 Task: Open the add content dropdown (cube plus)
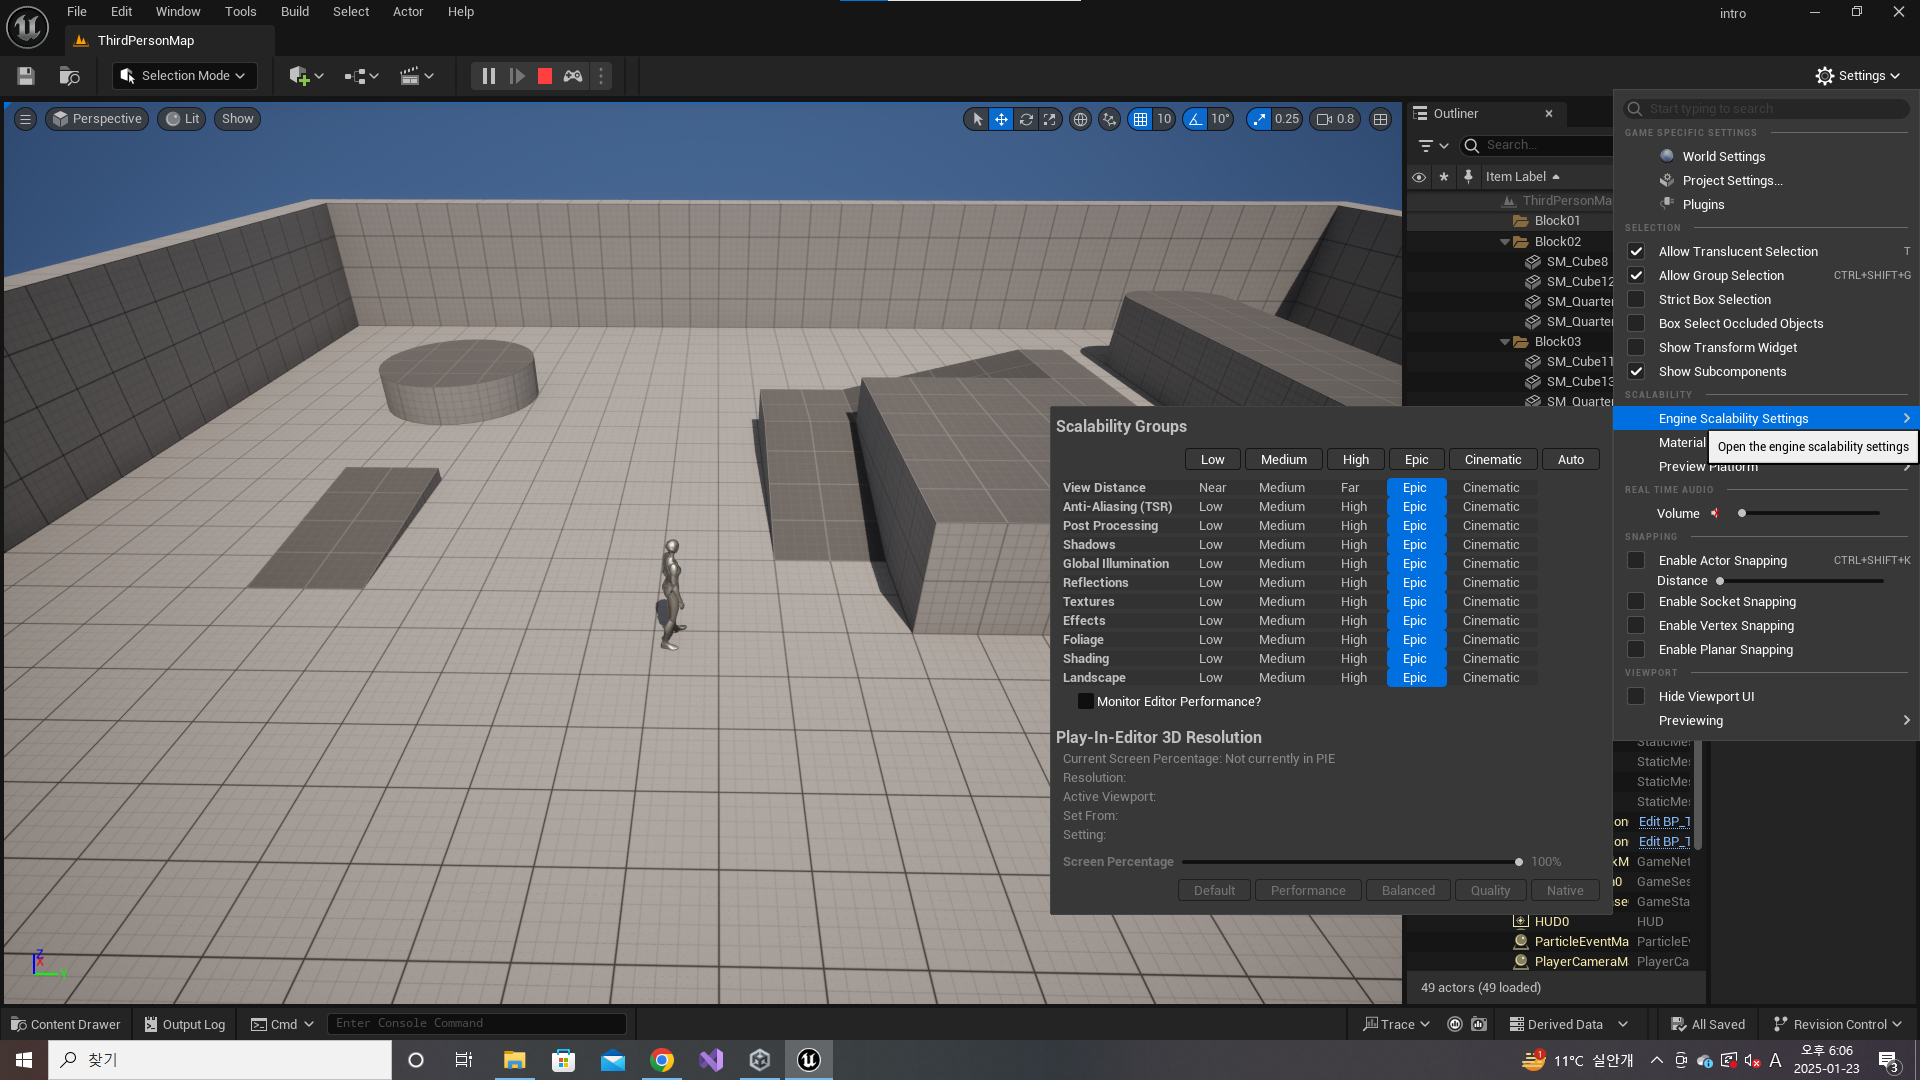click(306, 76)
